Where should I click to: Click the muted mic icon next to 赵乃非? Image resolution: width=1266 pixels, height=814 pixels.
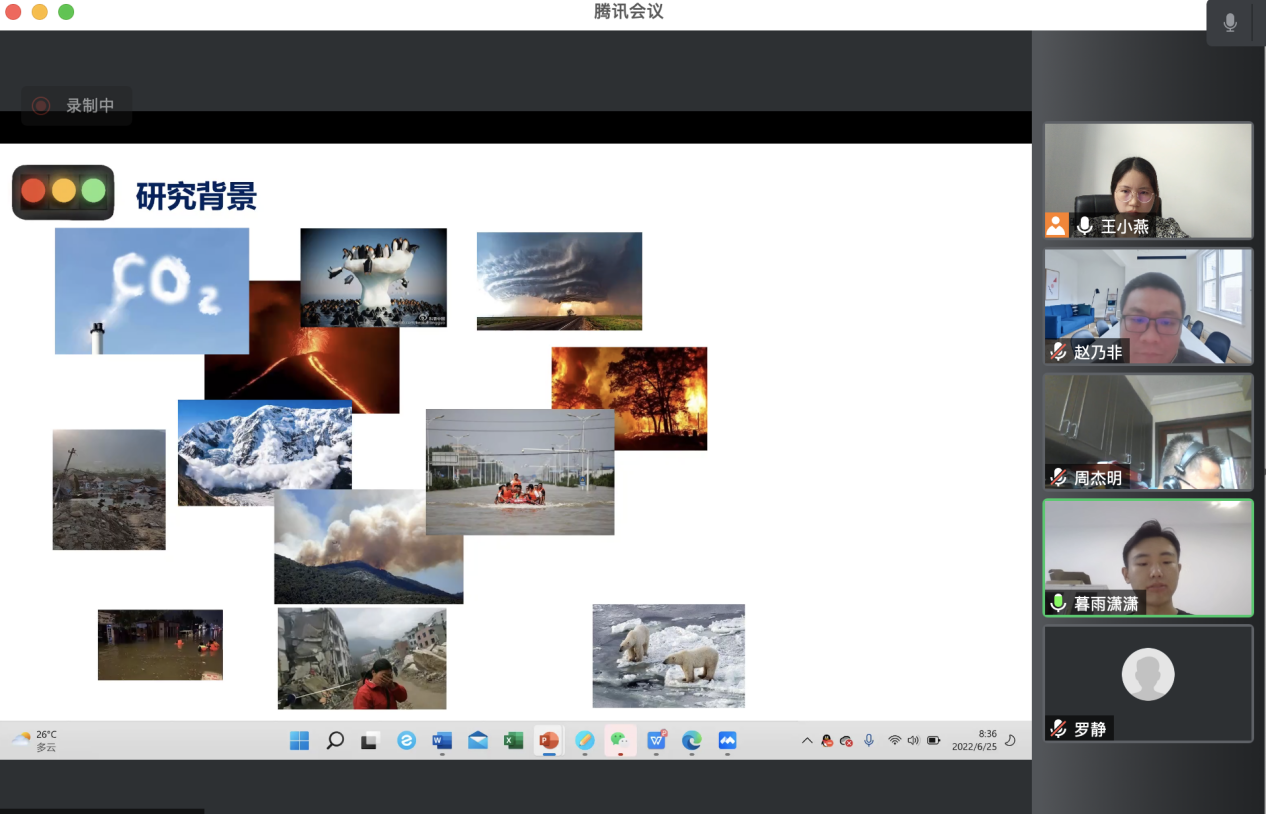pos(1058,352)
